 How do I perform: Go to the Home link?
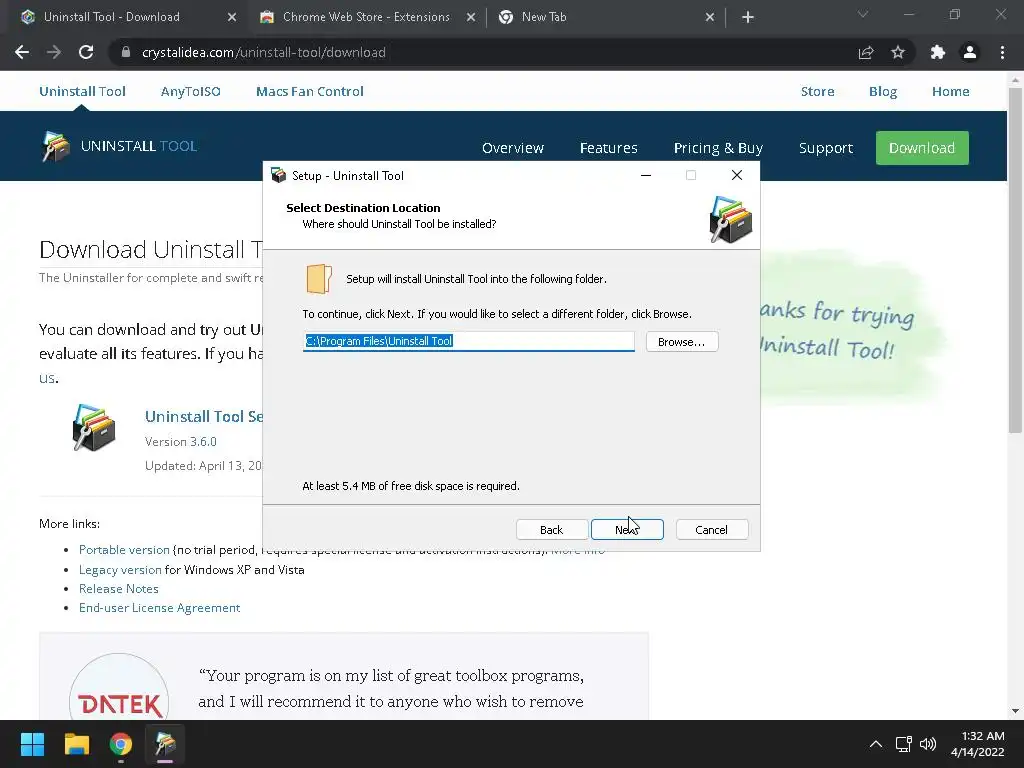(950, 91)
